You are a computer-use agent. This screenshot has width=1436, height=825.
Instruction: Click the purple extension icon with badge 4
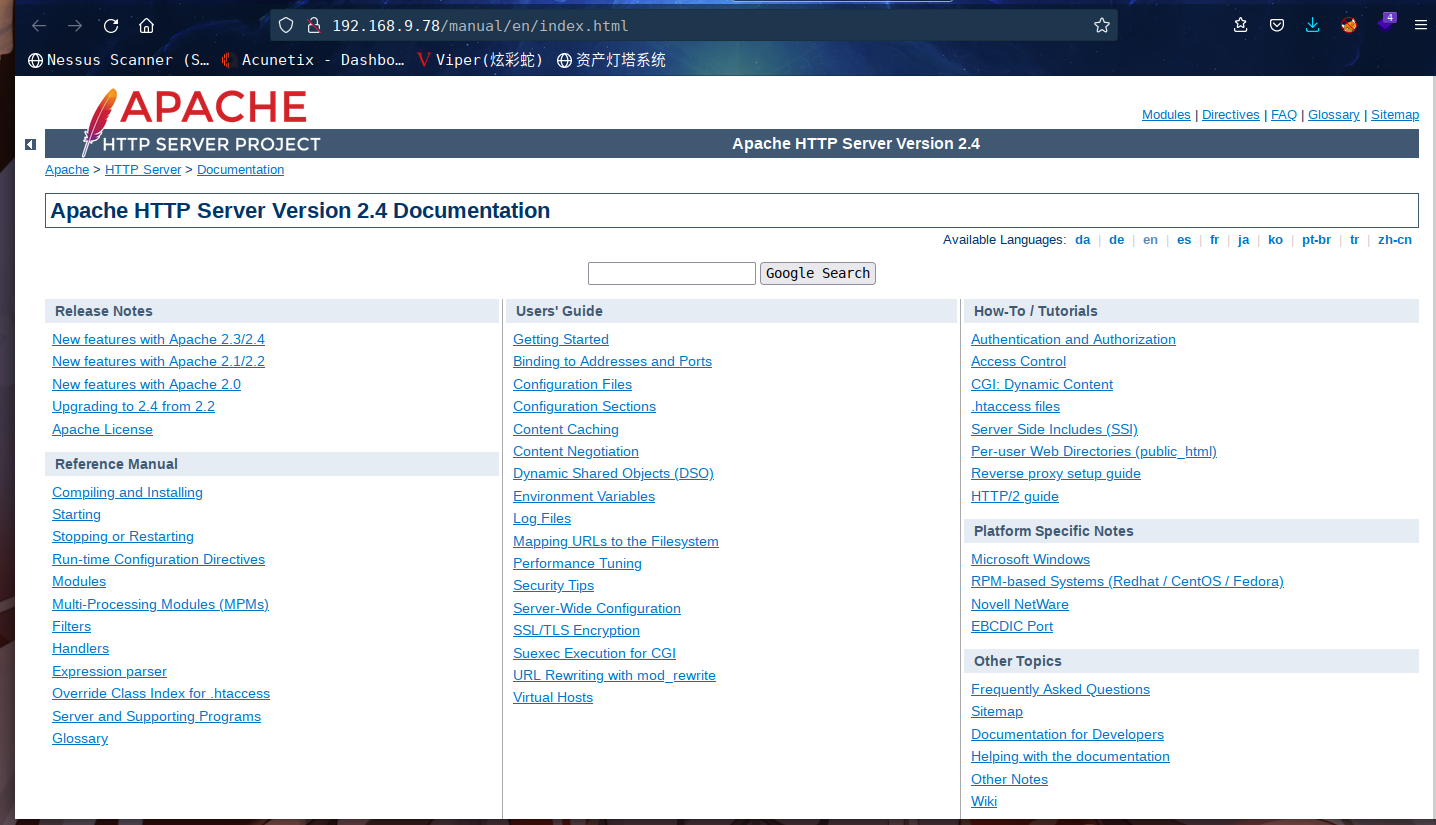[x=1386, y=22]
